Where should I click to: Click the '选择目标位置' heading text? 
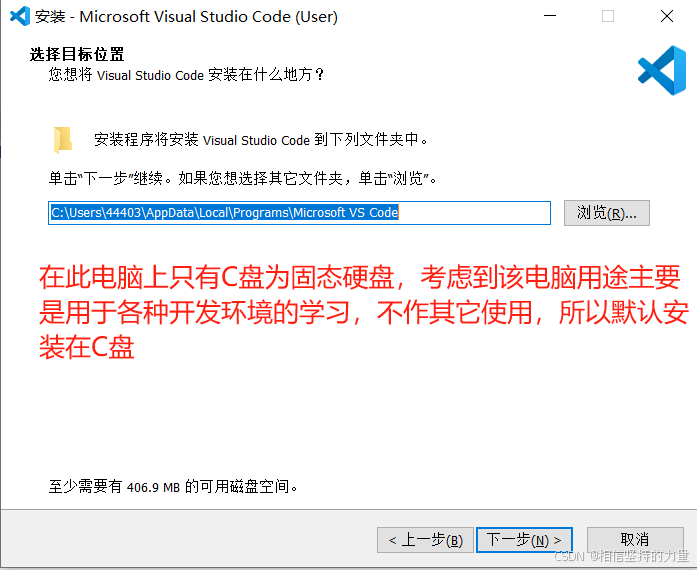pos(77,54)
